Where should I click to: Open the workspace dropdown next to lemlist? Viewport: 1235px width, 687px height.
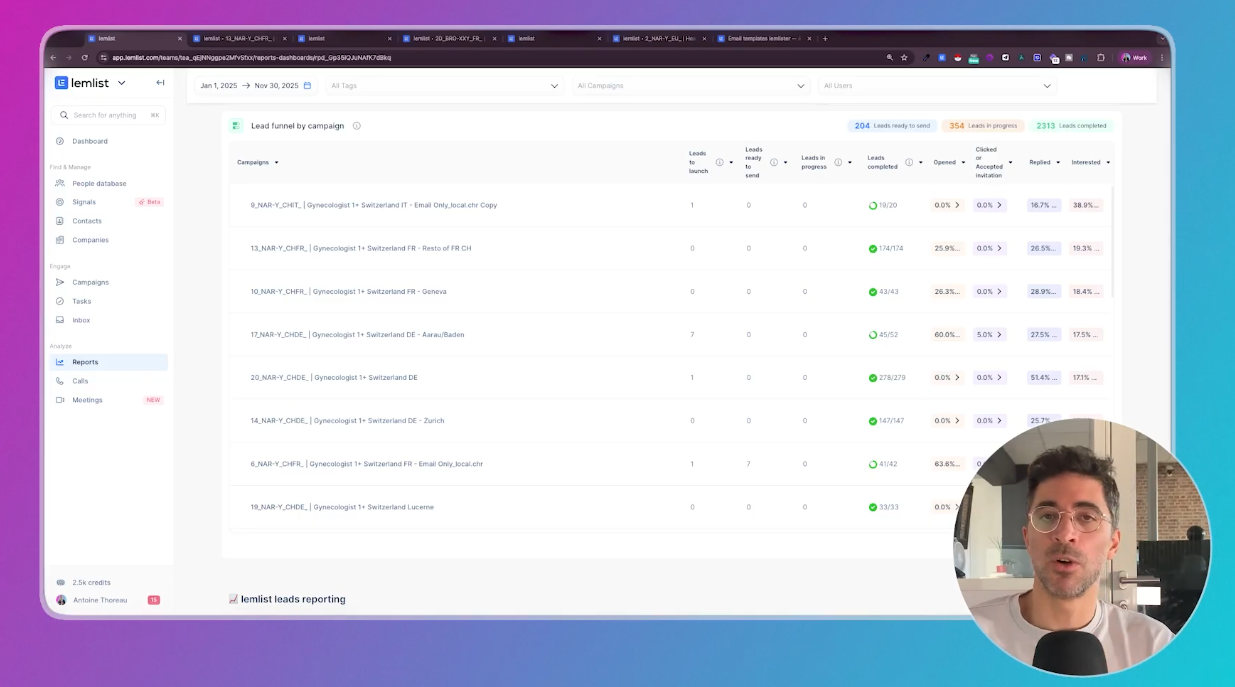[x=121, y=83]
